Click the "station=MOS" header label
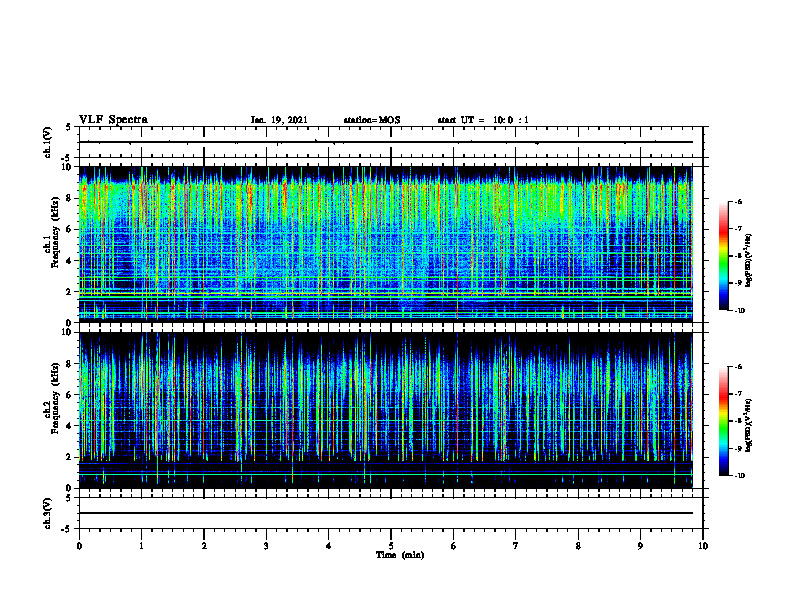Screen dimensions: 792x612 pos(372,120)
